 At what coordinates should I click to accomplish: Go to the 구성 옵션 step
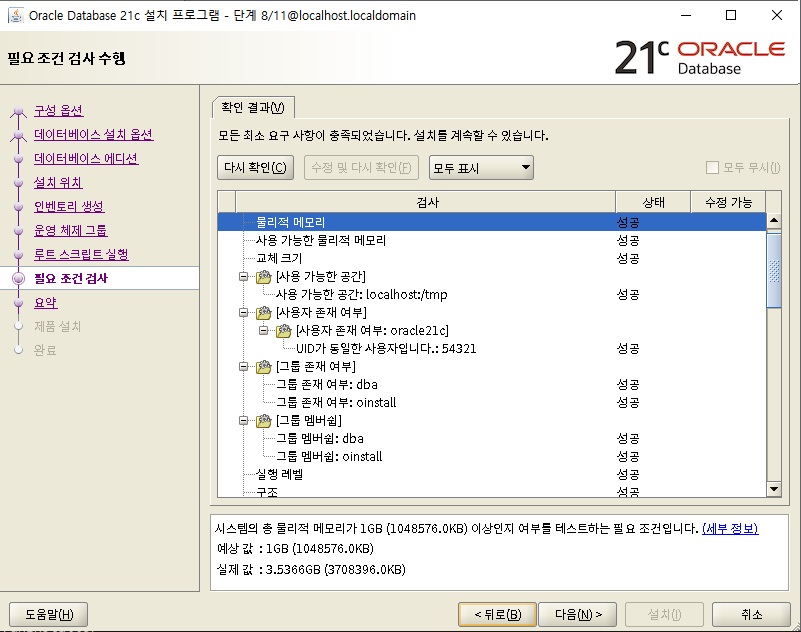pyautogui.click(x=58, y=111)
